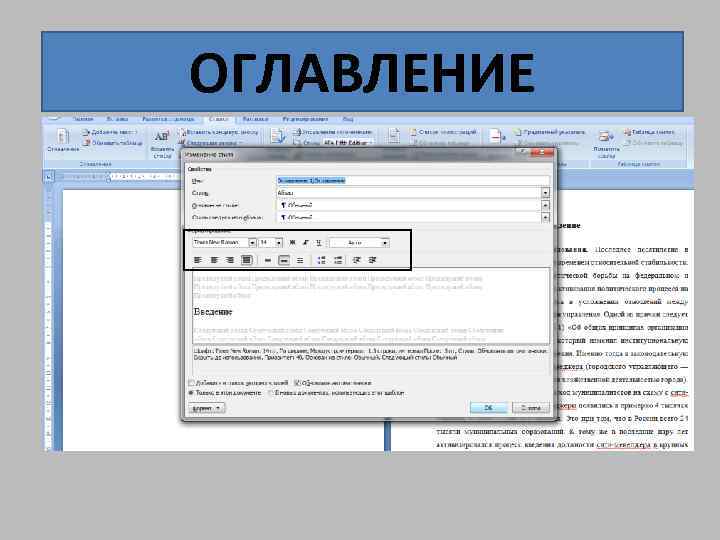
Task: Align text left in Modify Style dialog
Action: click(197, 260)
